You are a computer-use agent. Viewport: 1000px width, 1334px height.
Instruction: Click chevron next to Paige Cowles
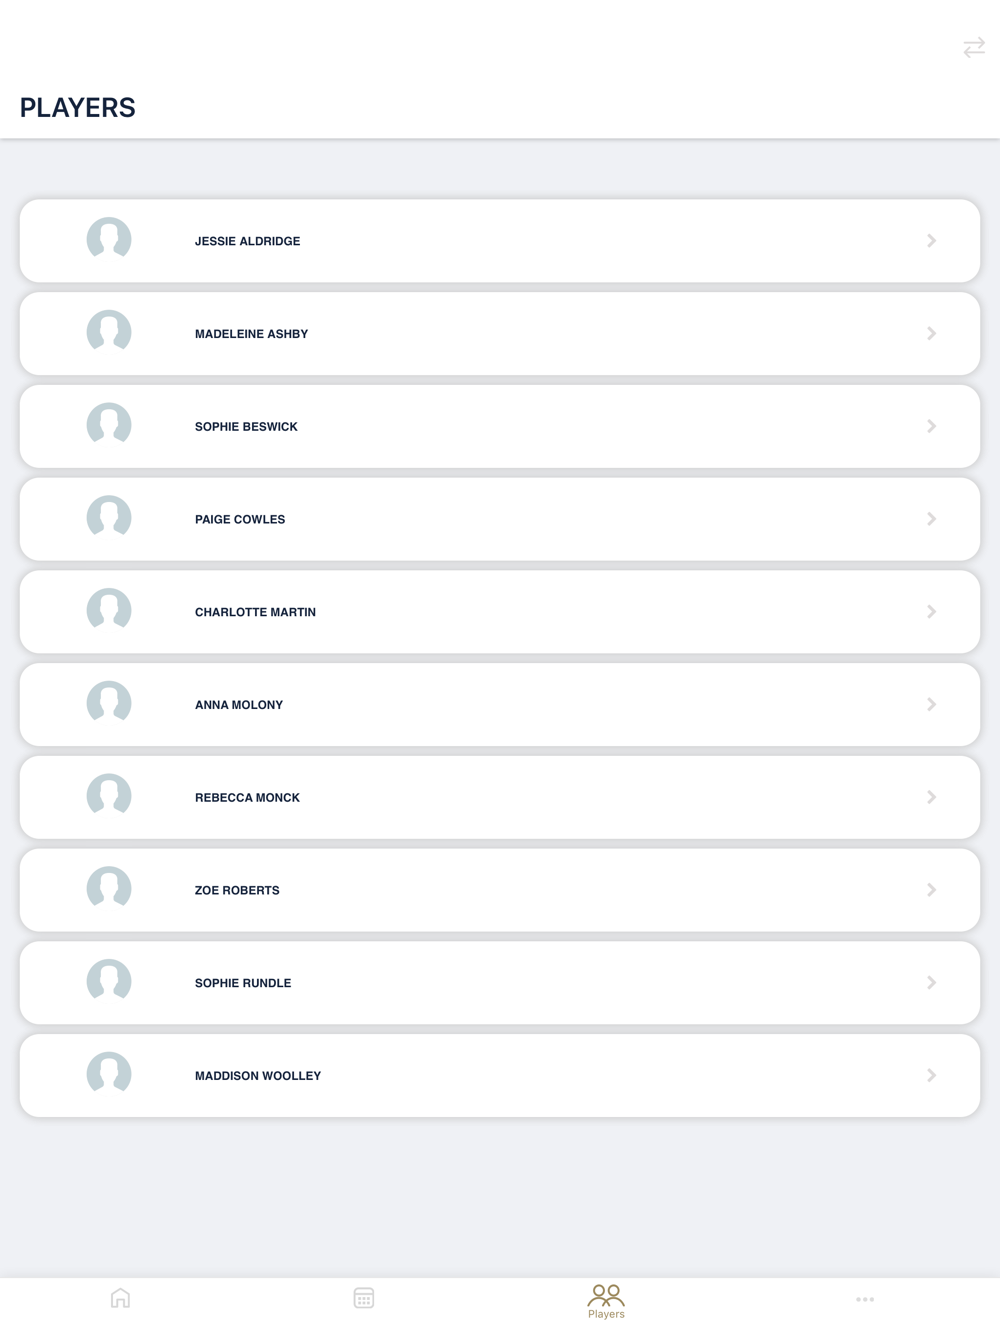point(931,519)
